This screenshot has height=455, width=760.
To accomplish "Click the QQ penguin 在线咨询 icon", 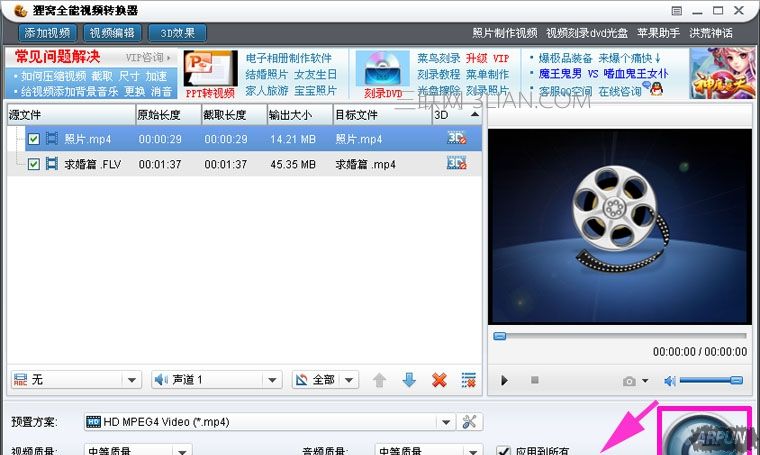I will coord(656,89).
